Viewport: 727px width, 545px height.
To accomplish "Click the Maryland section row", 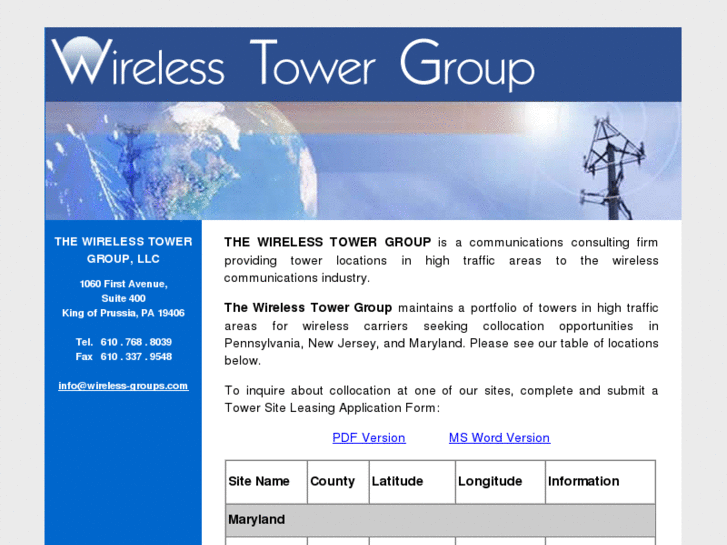I will (x=440, y=520).
